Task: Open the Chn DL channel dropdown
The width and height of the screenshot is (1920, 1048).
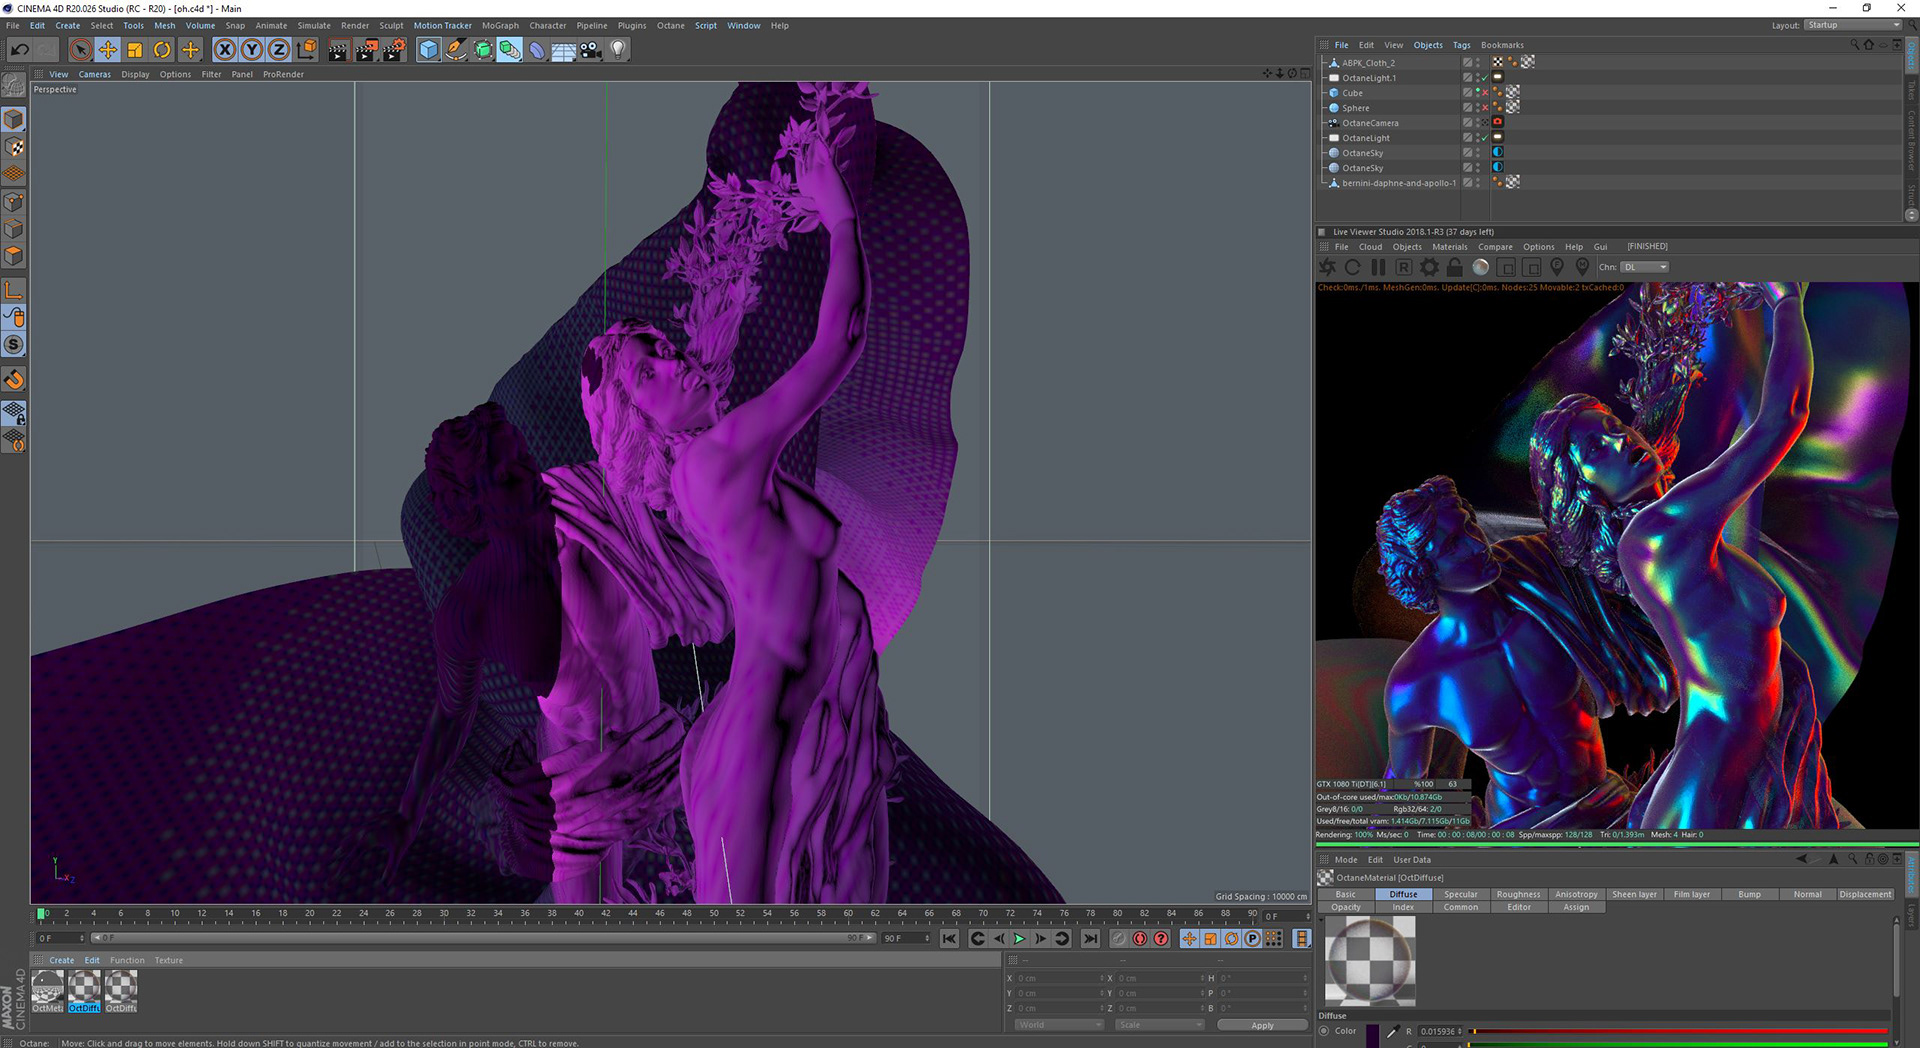Action: point(1645,267)
